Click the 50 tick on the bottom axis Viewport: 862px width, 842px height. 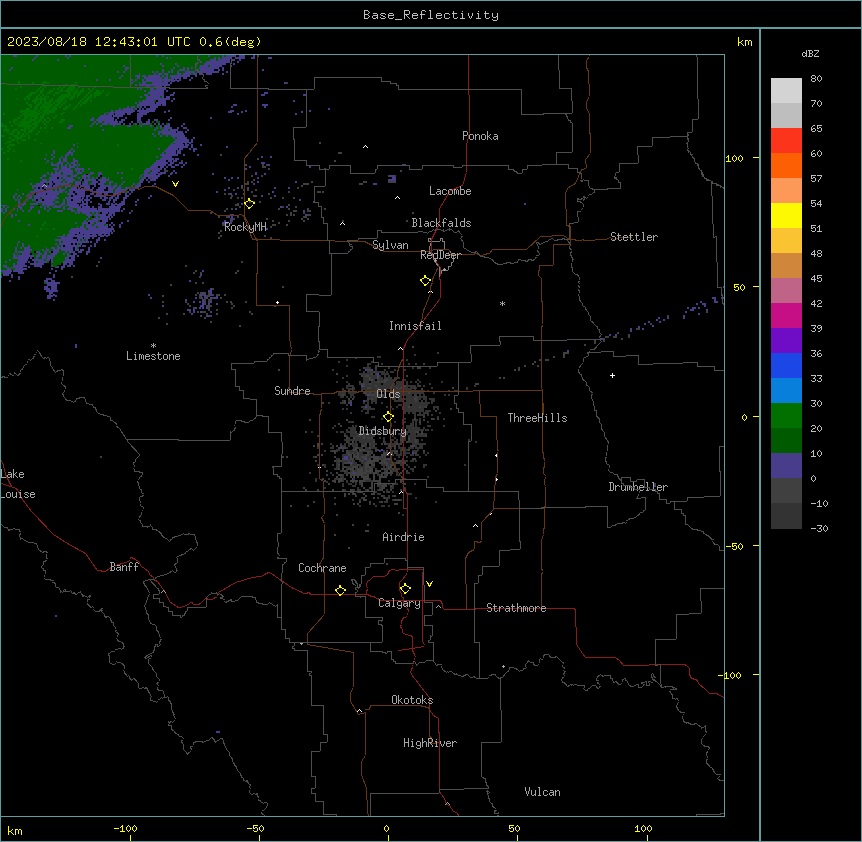514,829
